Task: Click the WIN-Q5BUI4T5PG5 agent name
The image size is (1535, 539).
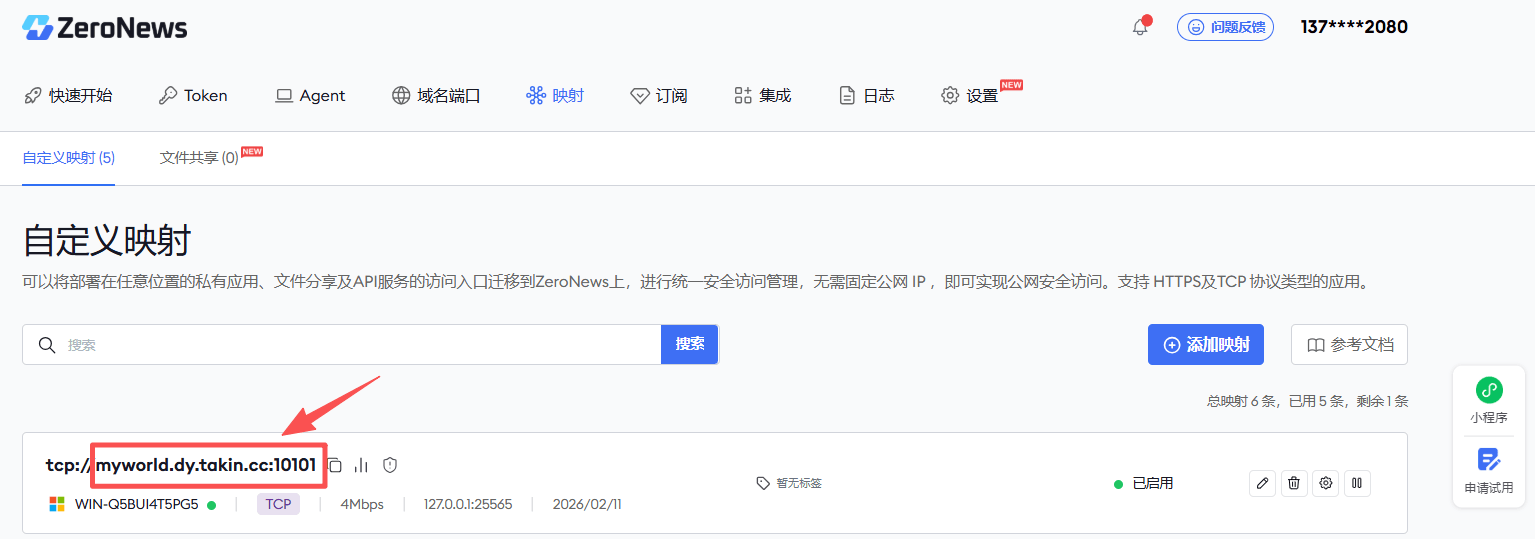Action: (137, 504)
